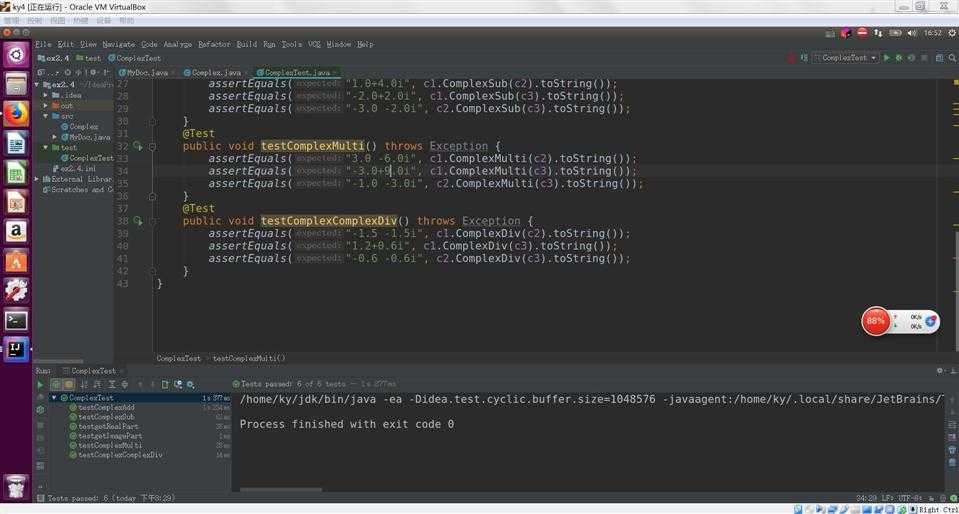
Task: Click the test breadcrumb in navigation bar
Action: click(89, 58)
